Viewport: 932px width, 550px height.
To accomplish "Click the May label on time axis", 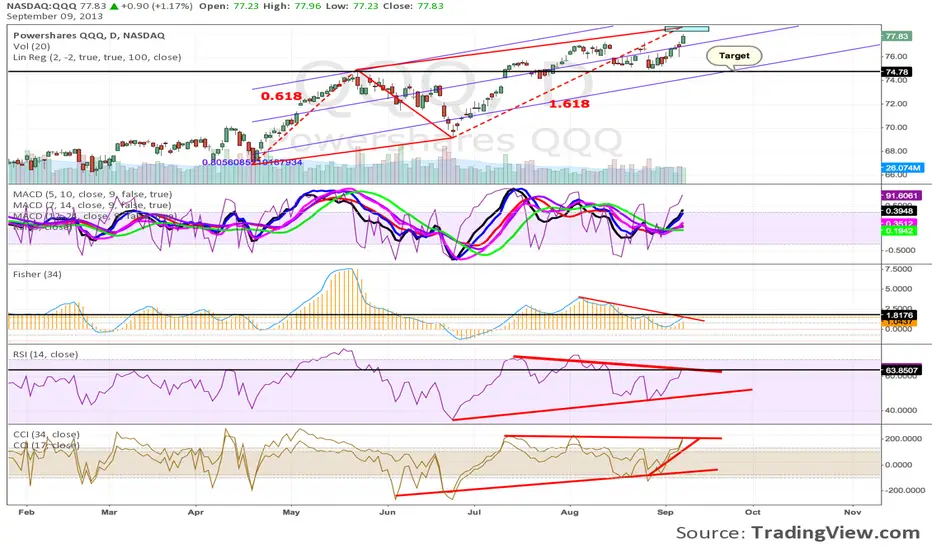I will pyautogui.click(x=291, y=512).
